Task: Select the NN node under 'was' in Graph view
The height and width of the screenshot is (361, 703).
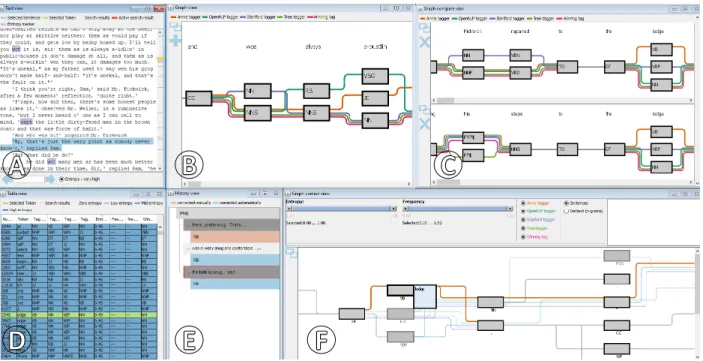Action: point(257,91)
